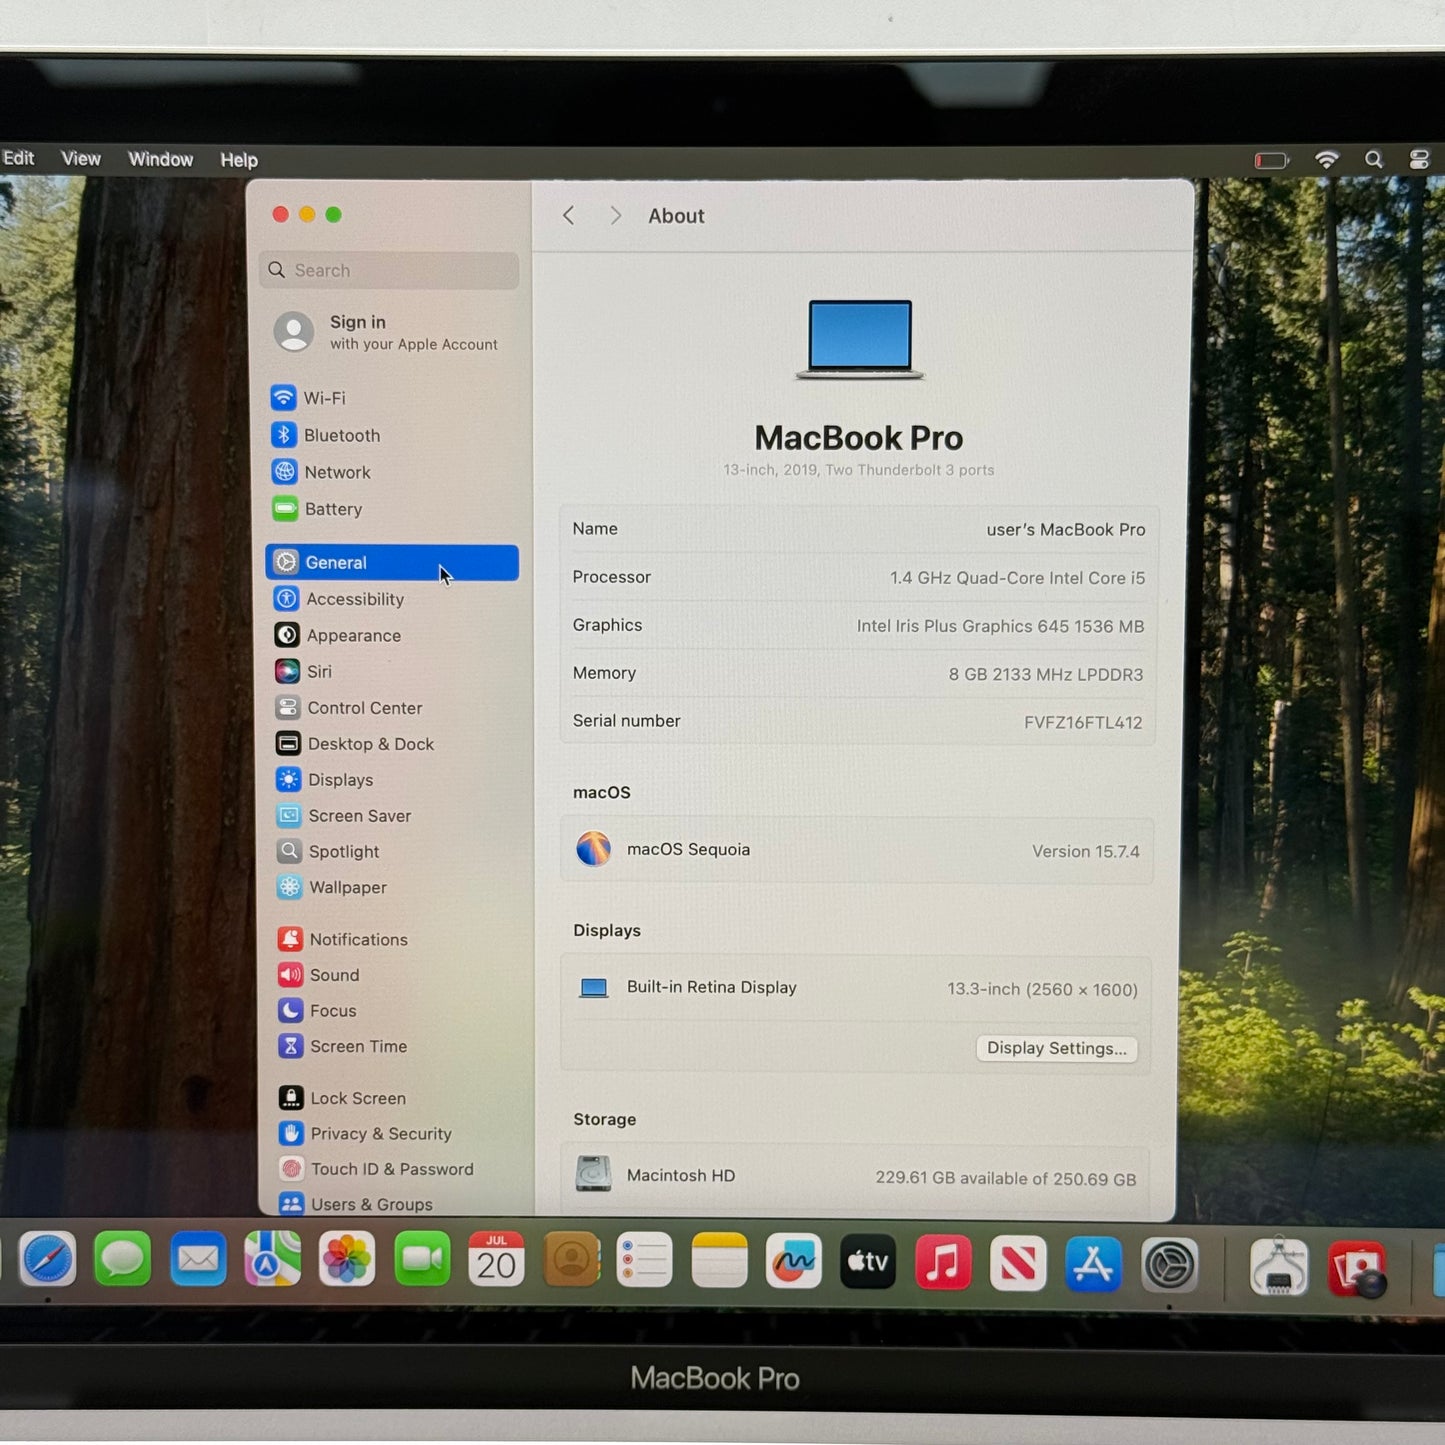Image resolution: width=1445 pixels, height=1445 pixels.
Task: Open Apple TV from the Dock
Action: [868, 1262]
